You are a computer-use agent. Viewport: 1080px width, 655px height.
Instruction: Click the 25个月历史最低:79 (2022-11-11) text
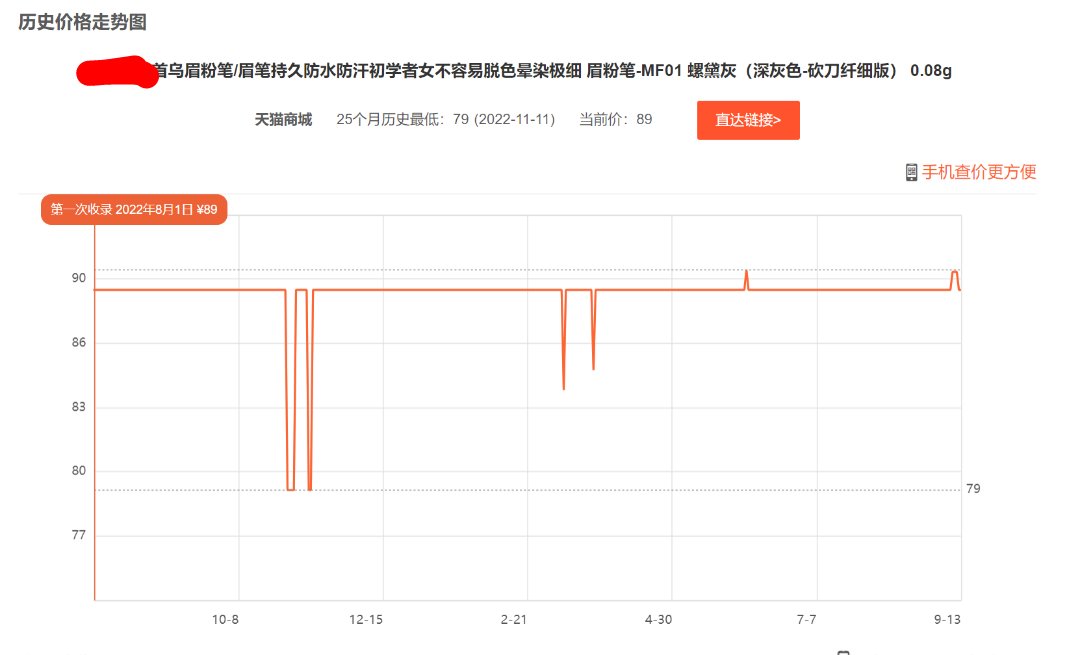pyautogui.click(x=446, y=120)
